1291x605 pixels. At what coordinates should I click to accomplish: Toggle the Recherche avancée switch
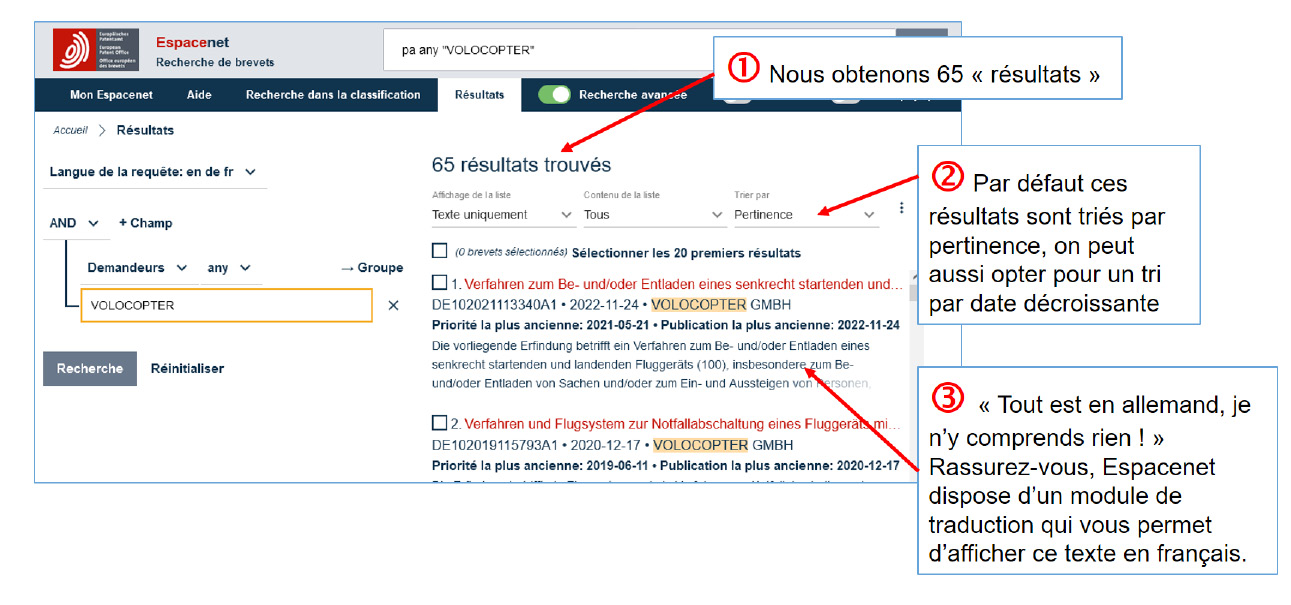click(x=554, y=95)
